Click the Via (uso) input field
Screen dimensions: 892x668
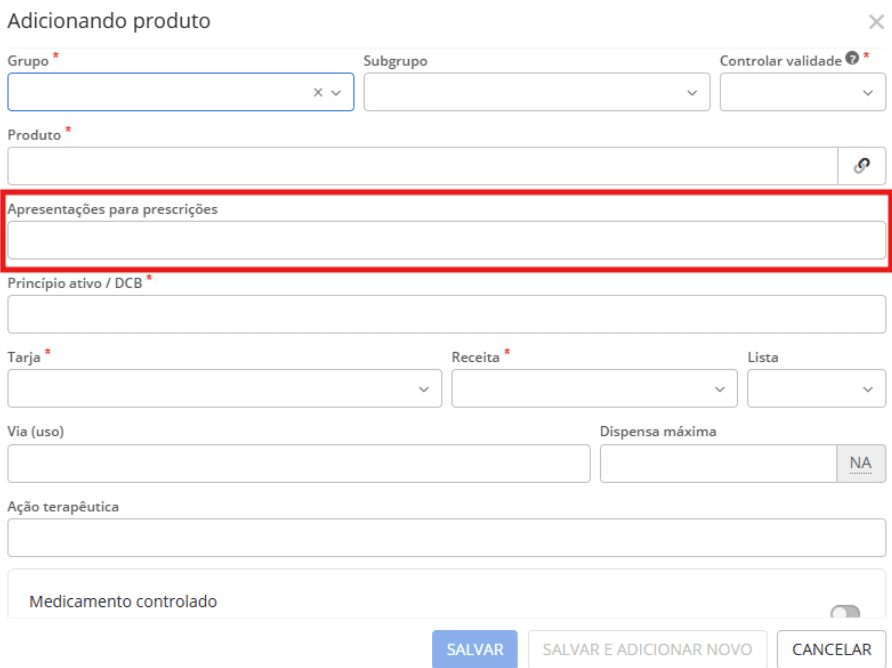298,463
